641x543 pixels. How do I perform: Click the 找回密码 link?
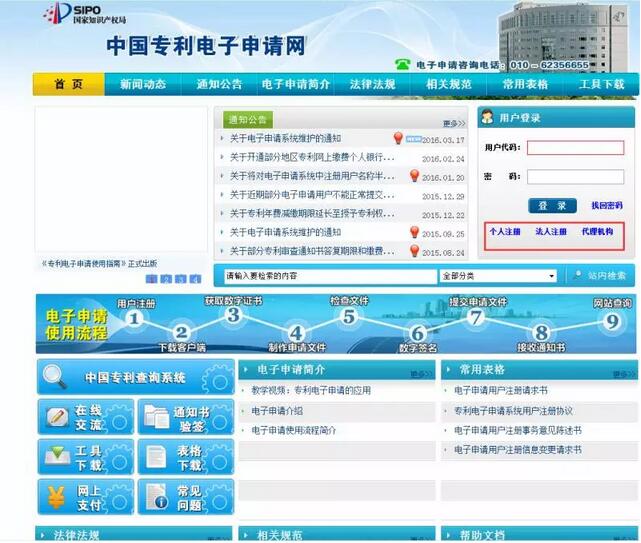click(607, 205)
